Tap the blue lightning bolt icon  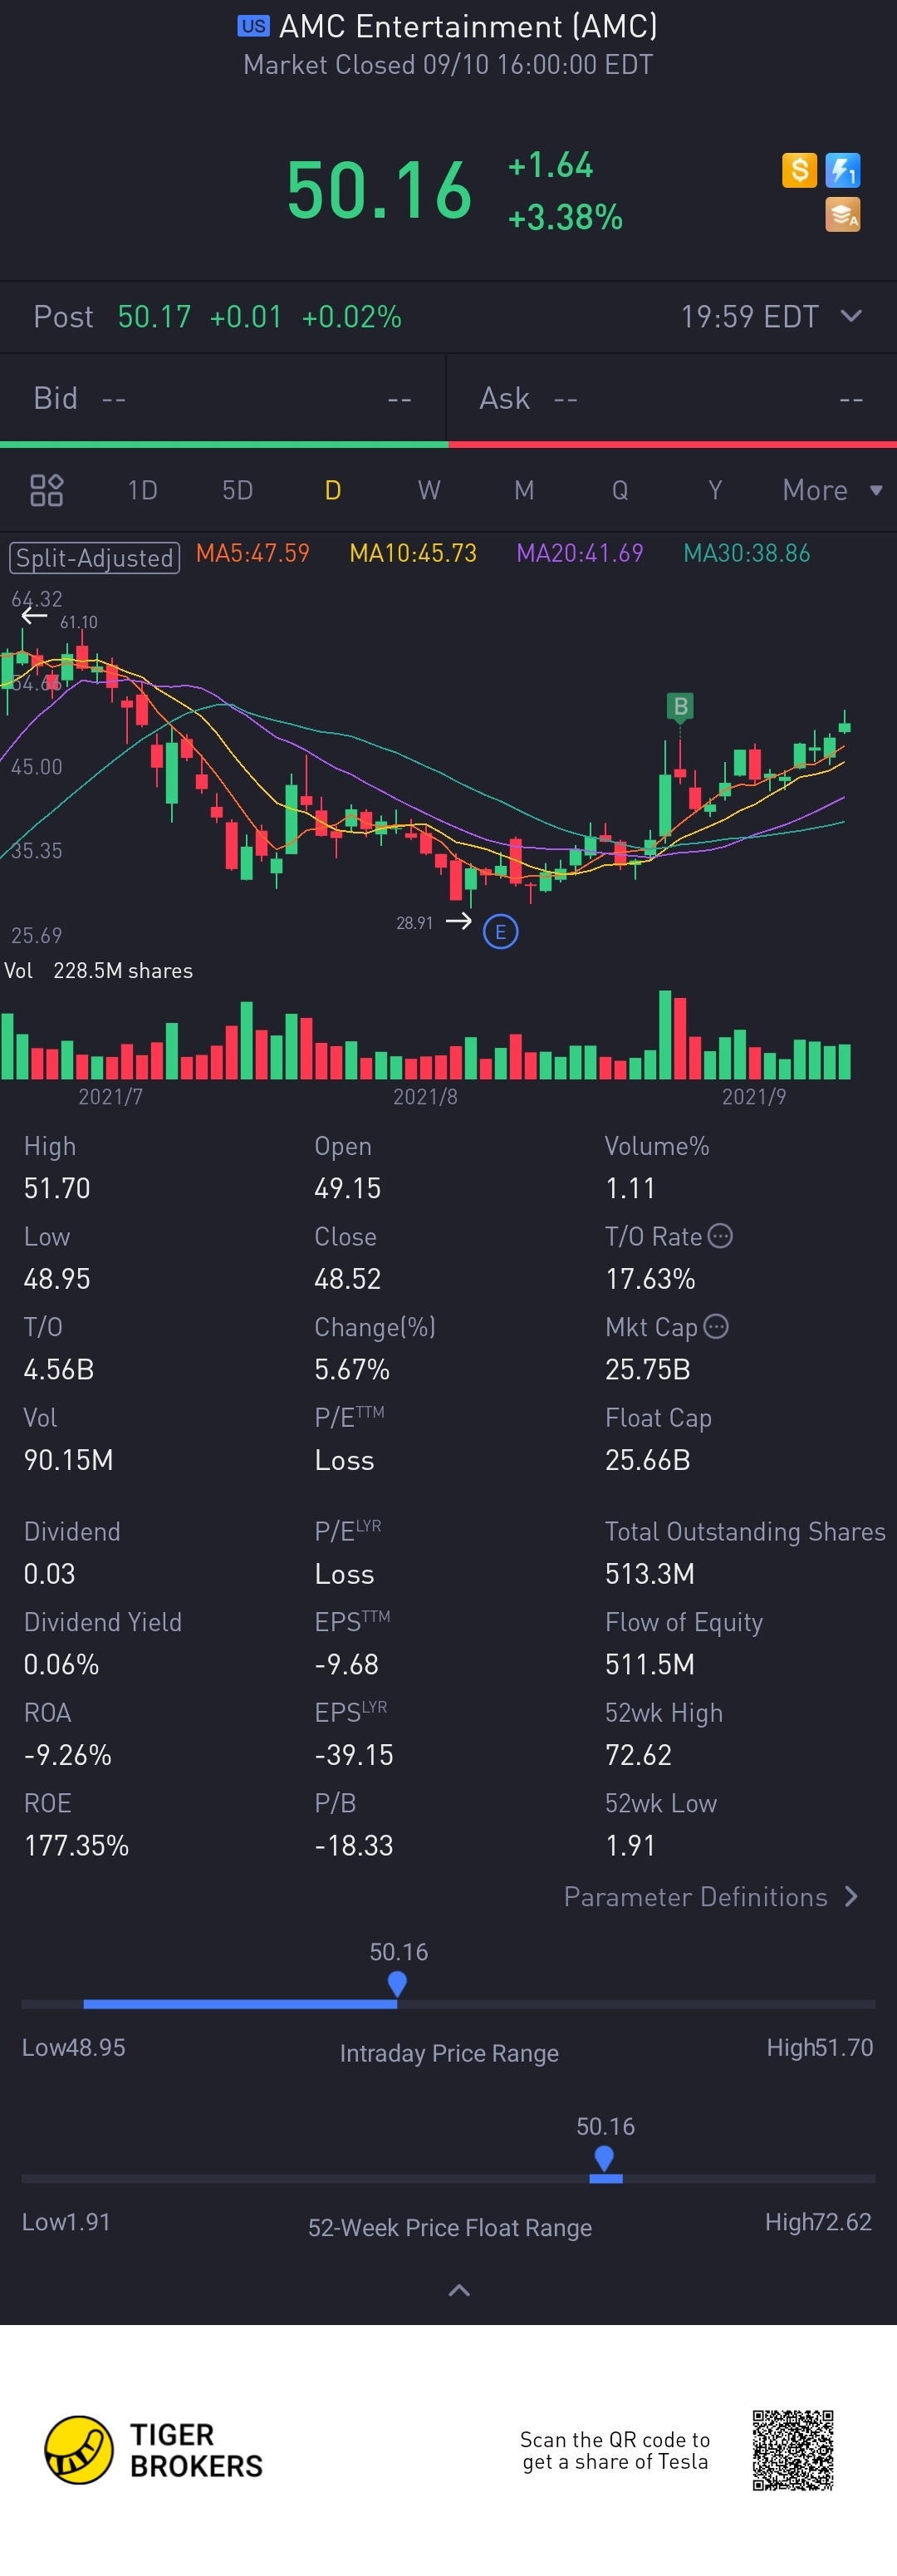click(843, 170)
